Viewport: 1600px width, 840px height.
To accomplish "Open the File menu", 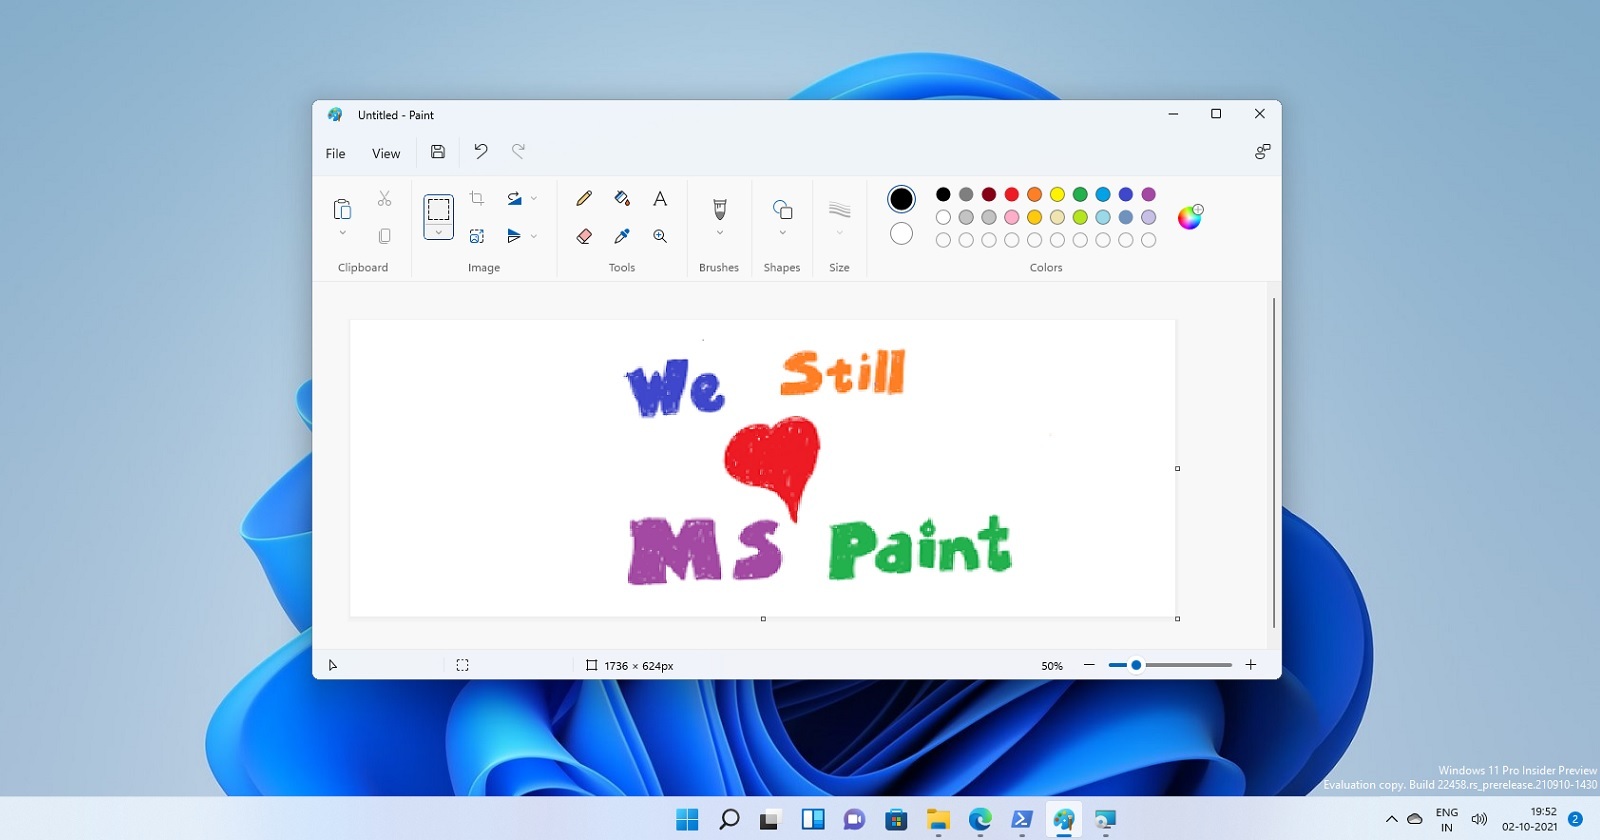I will (335, 154).
